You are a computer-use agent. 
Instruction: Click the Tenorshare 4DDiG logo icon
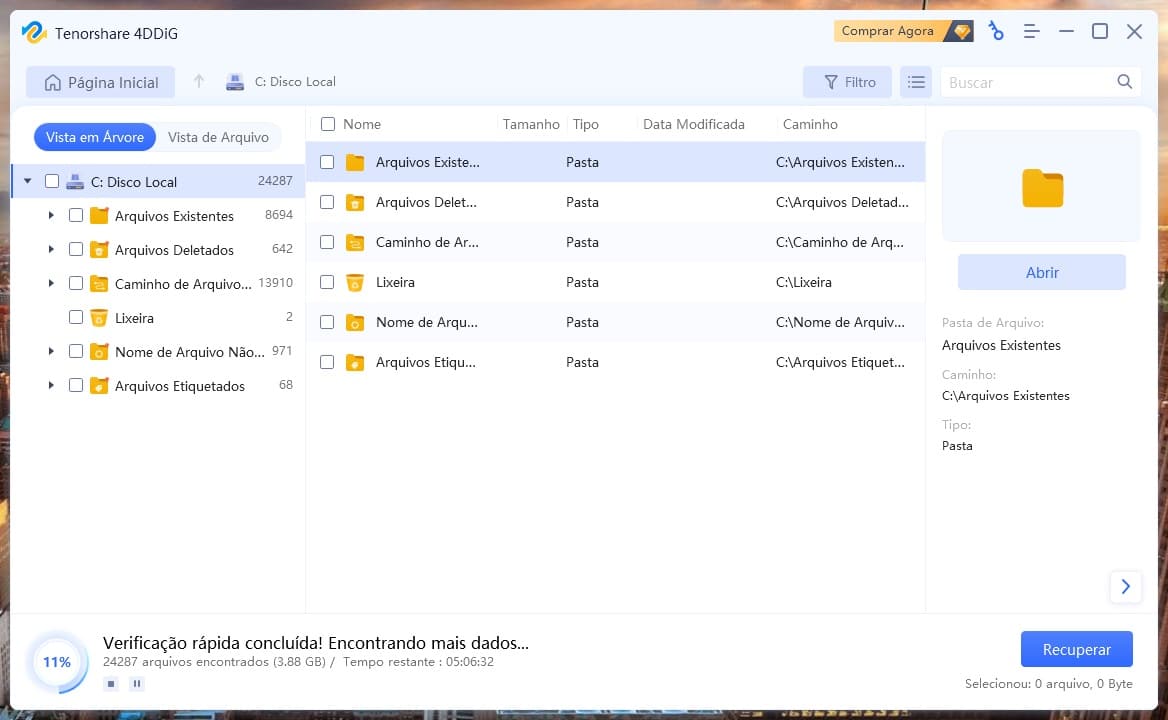(34, 32)
